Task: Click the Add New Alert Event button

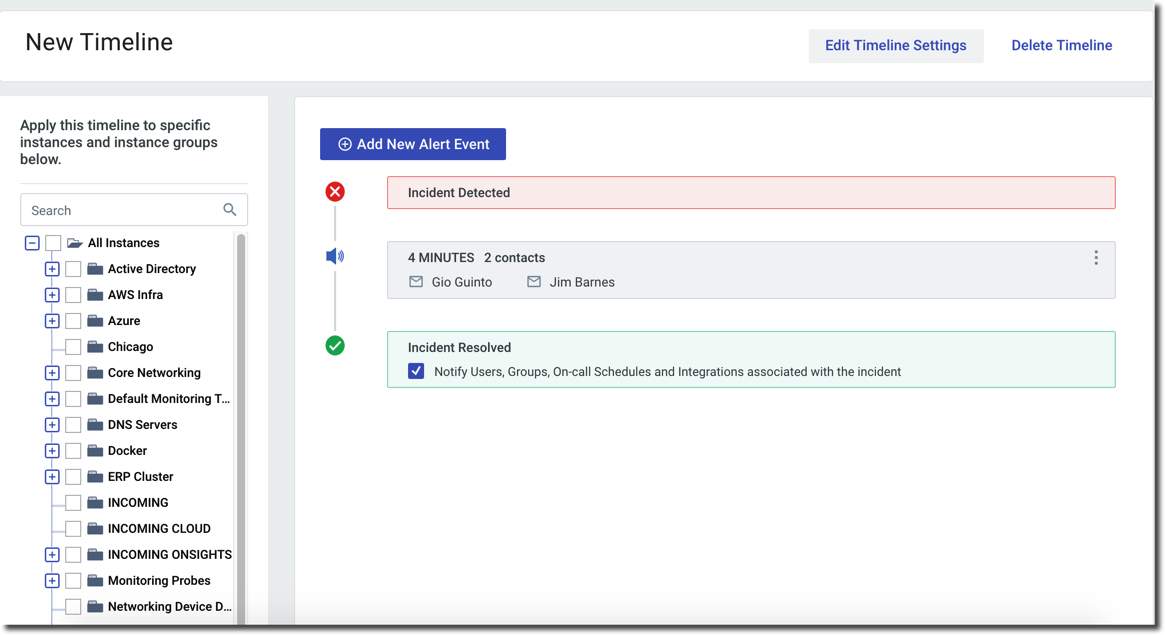Action: coord(412,144)
